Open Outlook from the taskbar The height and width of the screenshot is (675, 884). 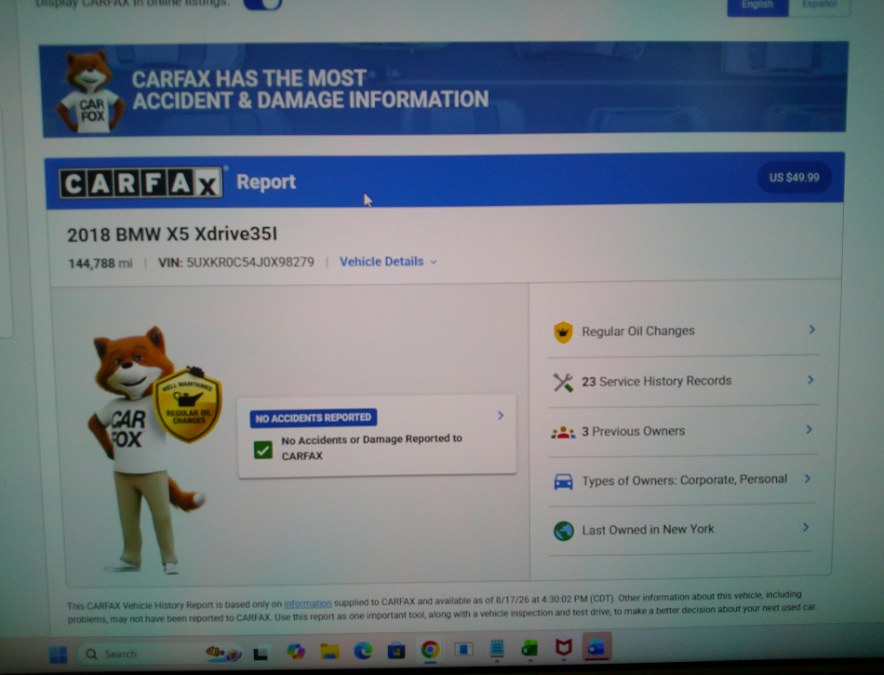pos(597,647)
